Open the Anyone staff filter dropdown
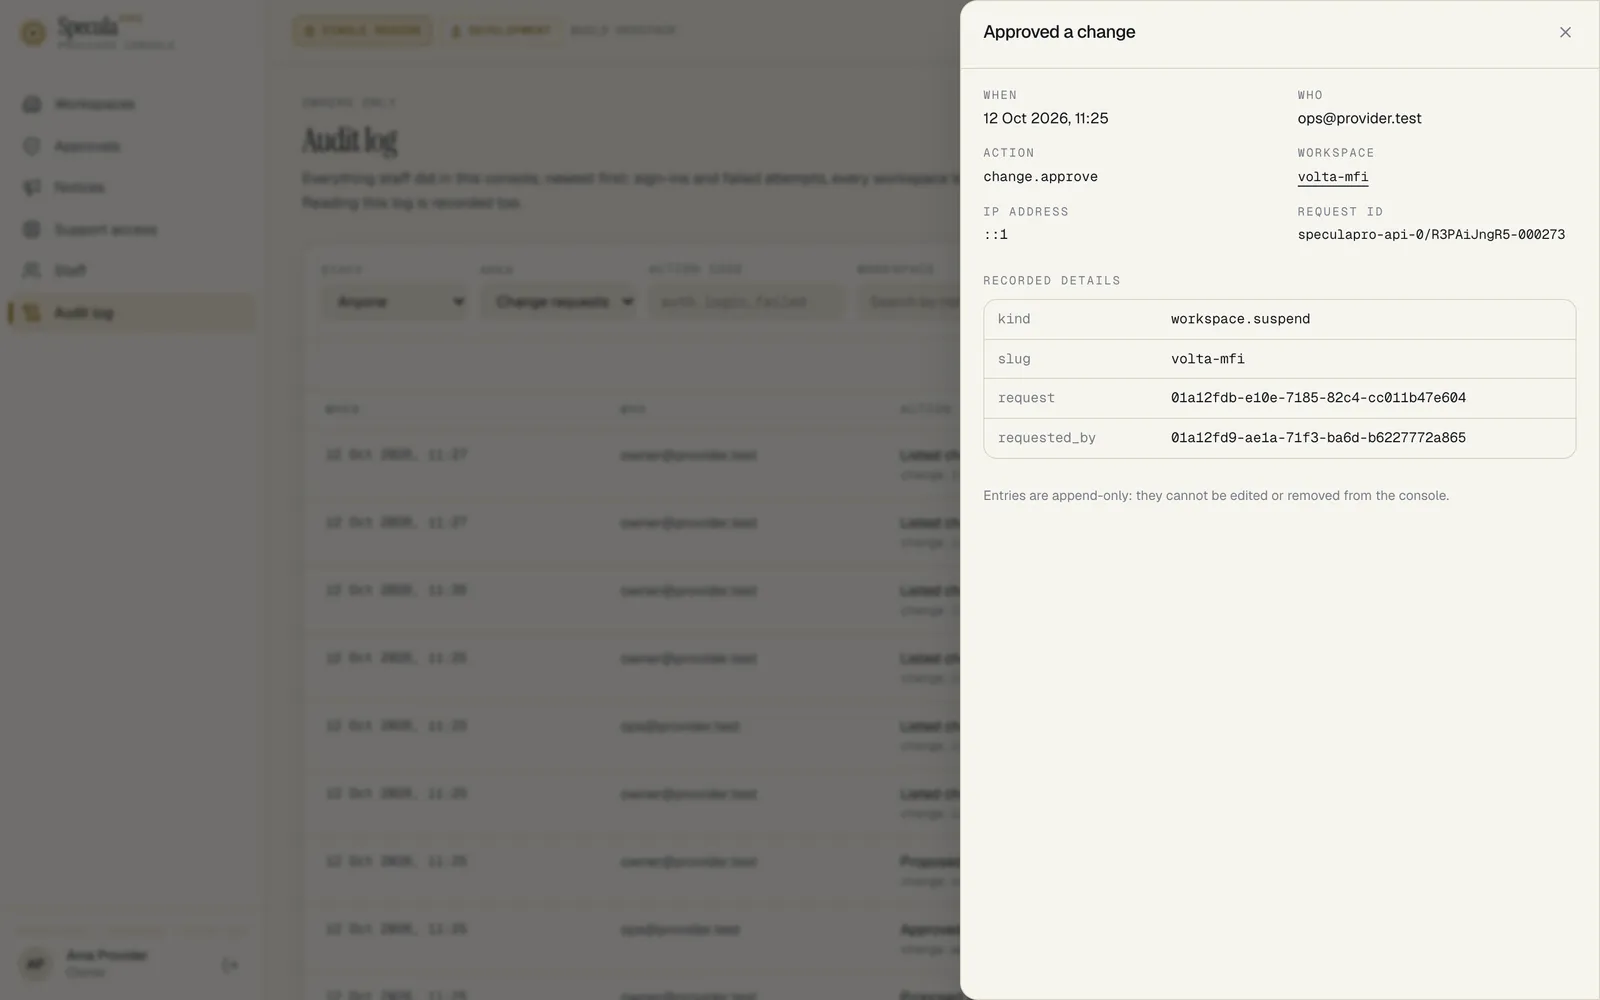 [395, 302]
